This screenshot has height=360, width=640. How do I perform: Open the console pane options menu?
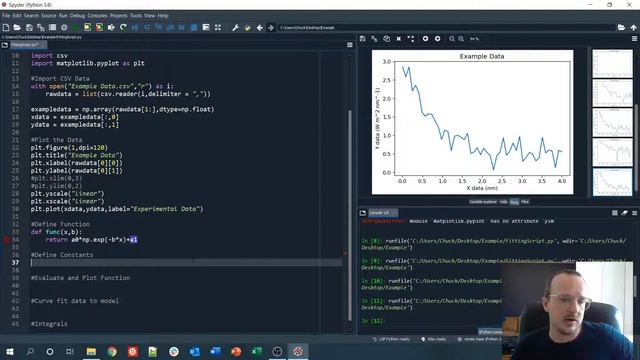click(634, 213)
